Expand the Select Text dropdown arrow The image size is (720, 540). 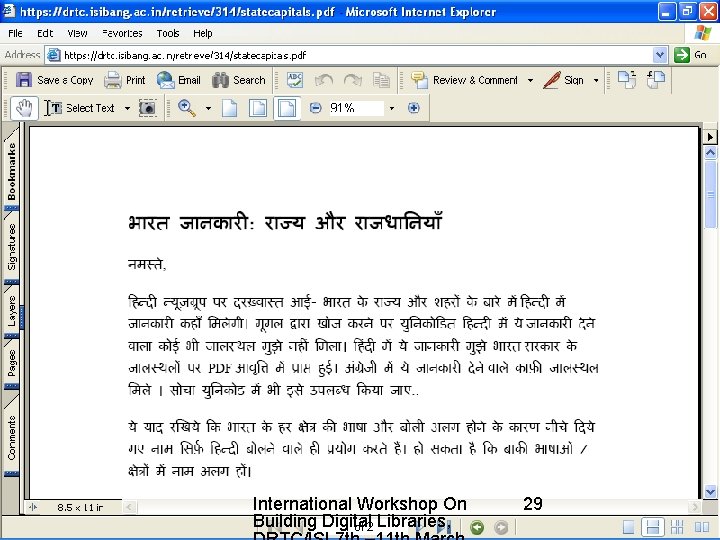[127, 109]
